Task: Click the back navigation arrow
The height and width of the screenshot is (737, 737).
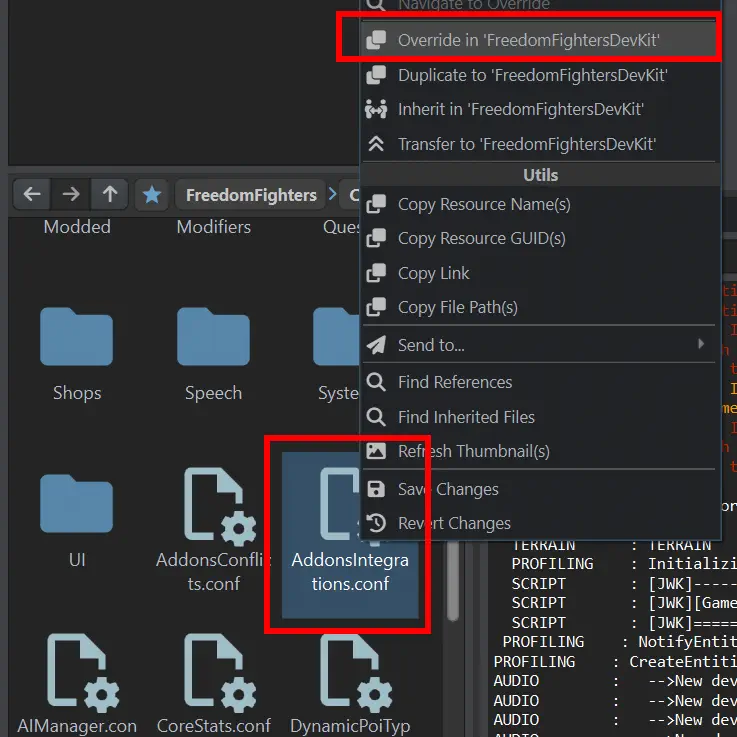Action: click(x=32, y=194)
